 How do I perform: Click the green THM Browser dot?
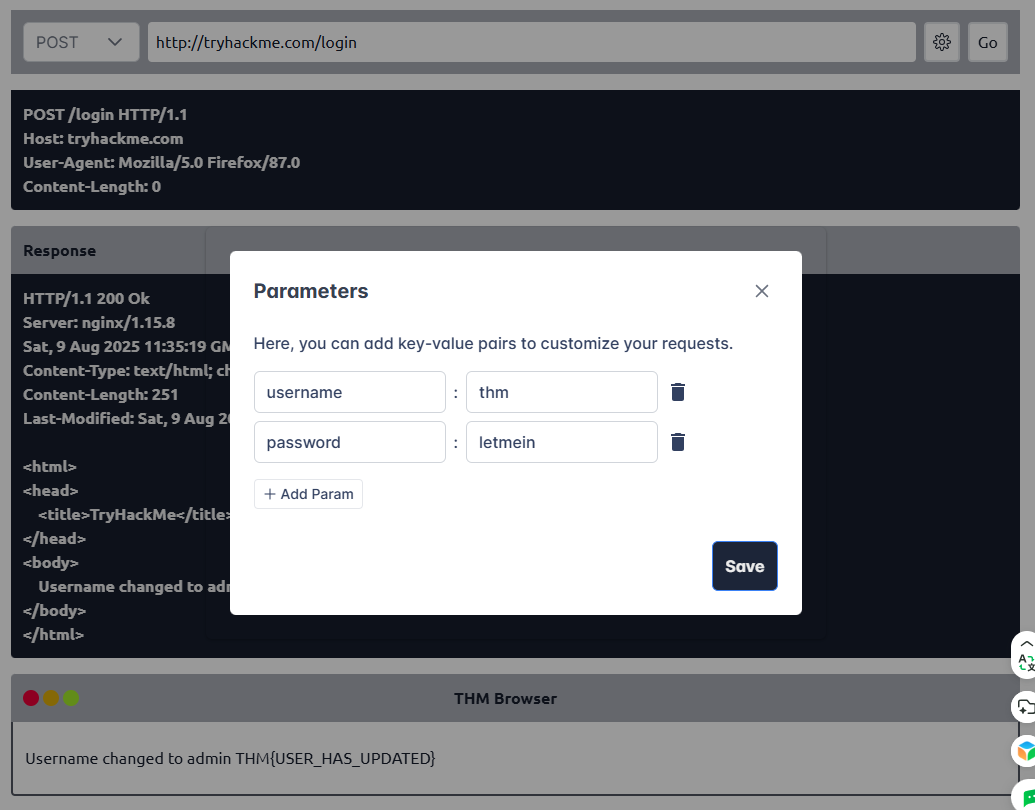[x=71, y=698]
